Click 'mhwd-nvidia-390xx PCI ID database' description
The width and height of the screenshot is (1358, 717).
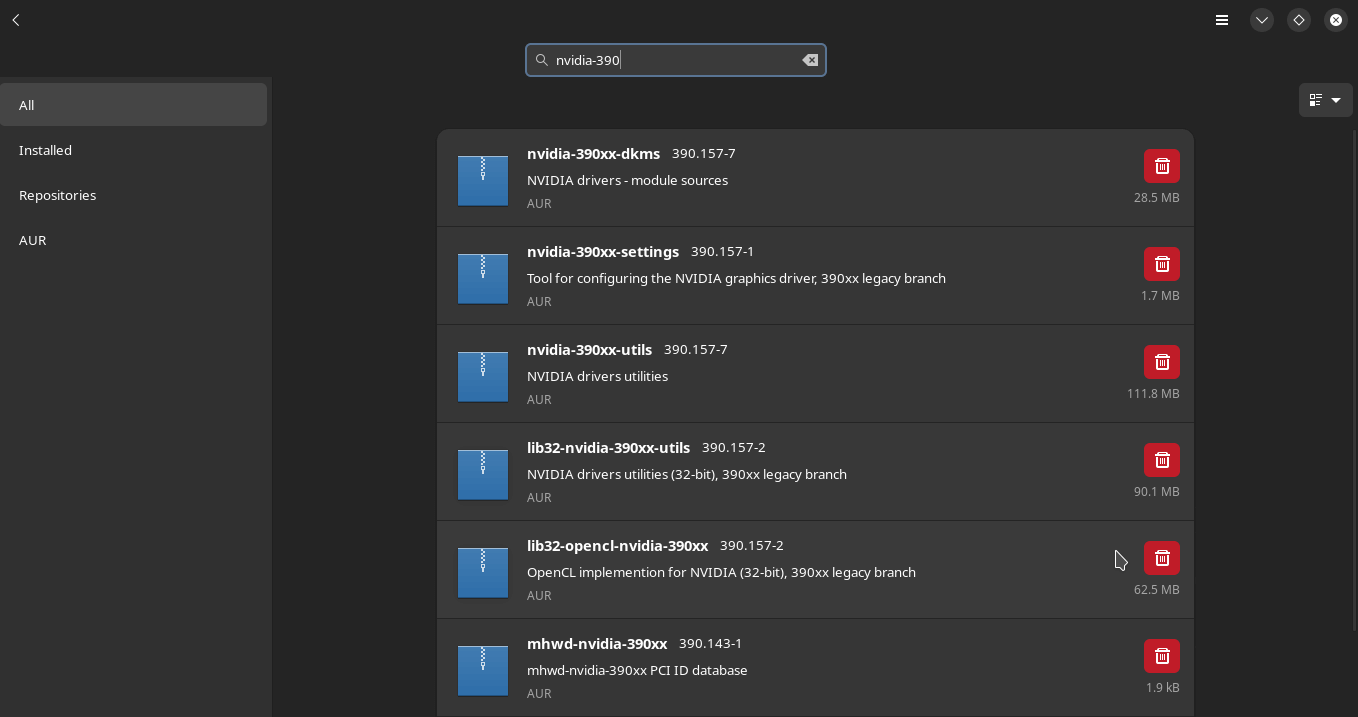click(x=637, y=670)
